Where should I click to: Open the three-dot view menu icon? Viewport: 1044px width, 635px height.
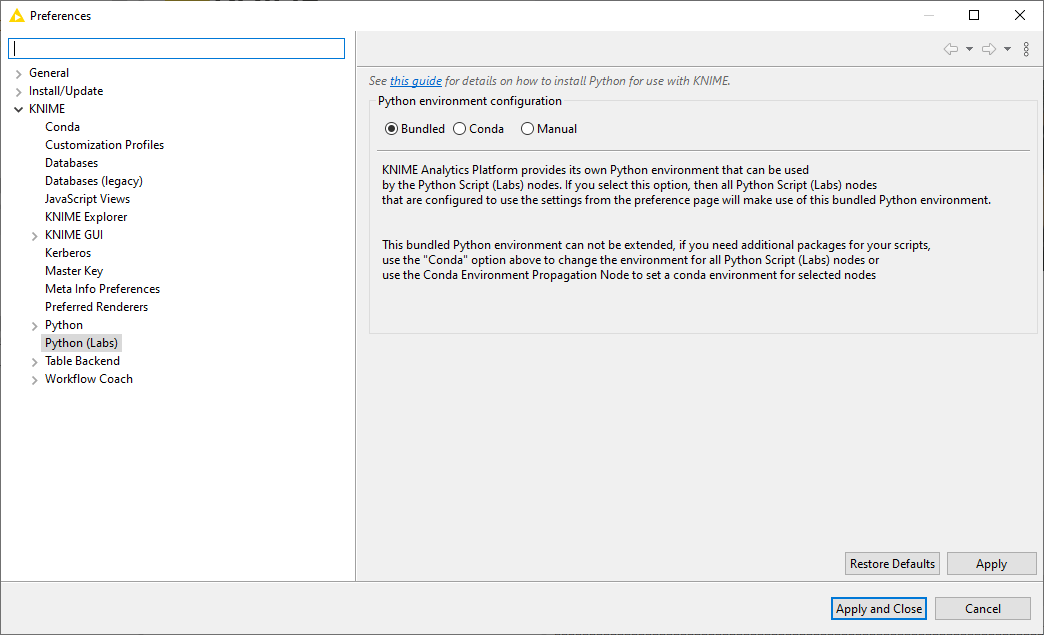click(1026, 49)
